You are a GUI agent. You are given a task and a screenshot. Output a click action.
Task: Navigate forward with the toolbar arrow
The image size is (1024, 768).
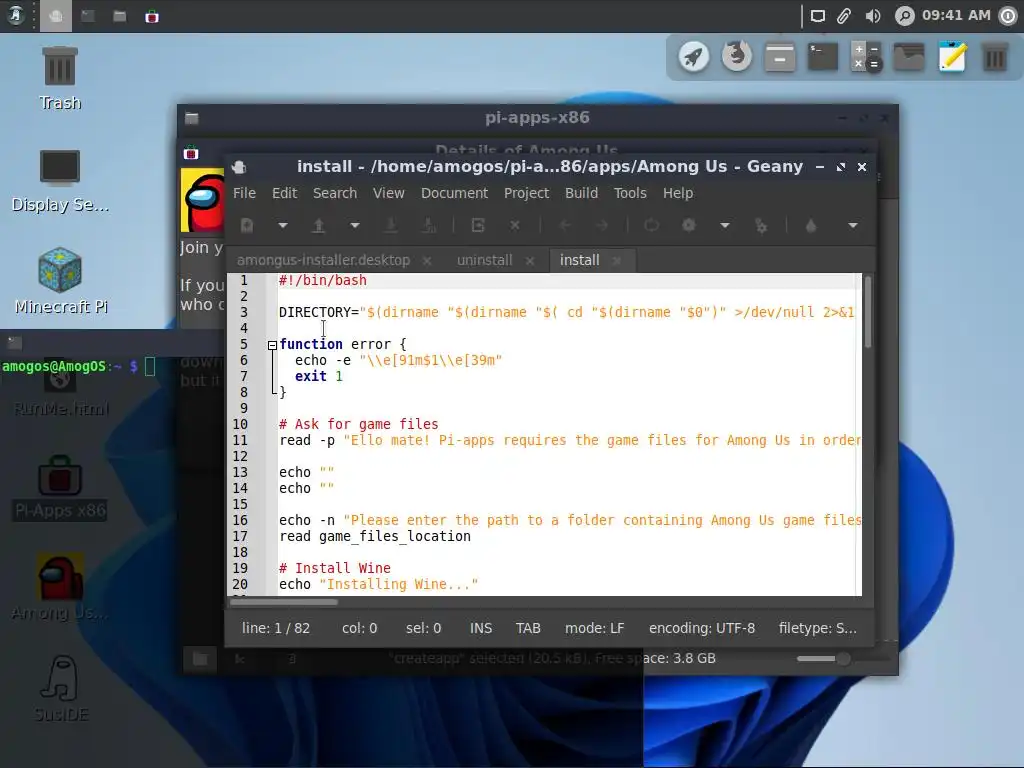pos(601,225)
